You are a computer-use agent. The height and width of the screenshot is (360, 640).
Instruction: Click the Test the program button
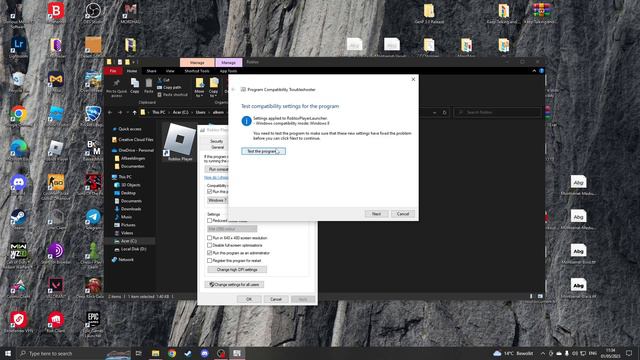pos(263,151)
